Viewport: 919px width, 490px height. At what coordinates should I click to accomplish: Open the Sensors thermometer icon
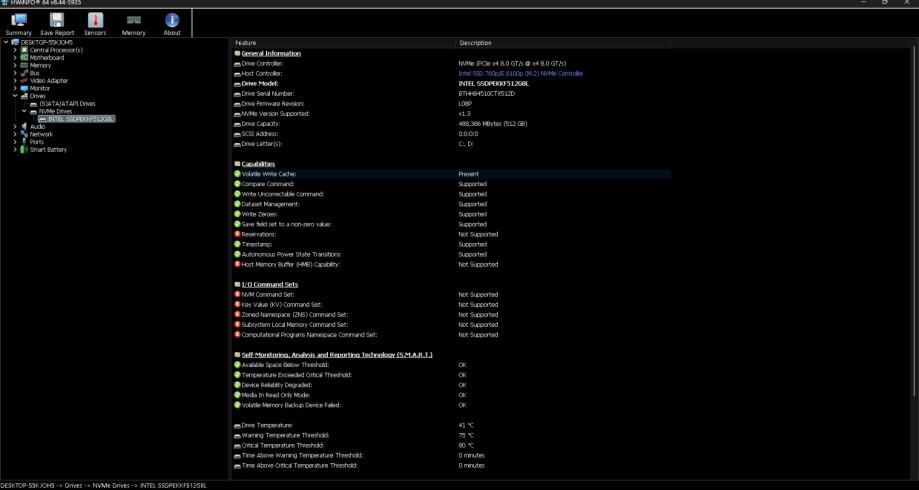pyautogui.click(x=96, y=22)
